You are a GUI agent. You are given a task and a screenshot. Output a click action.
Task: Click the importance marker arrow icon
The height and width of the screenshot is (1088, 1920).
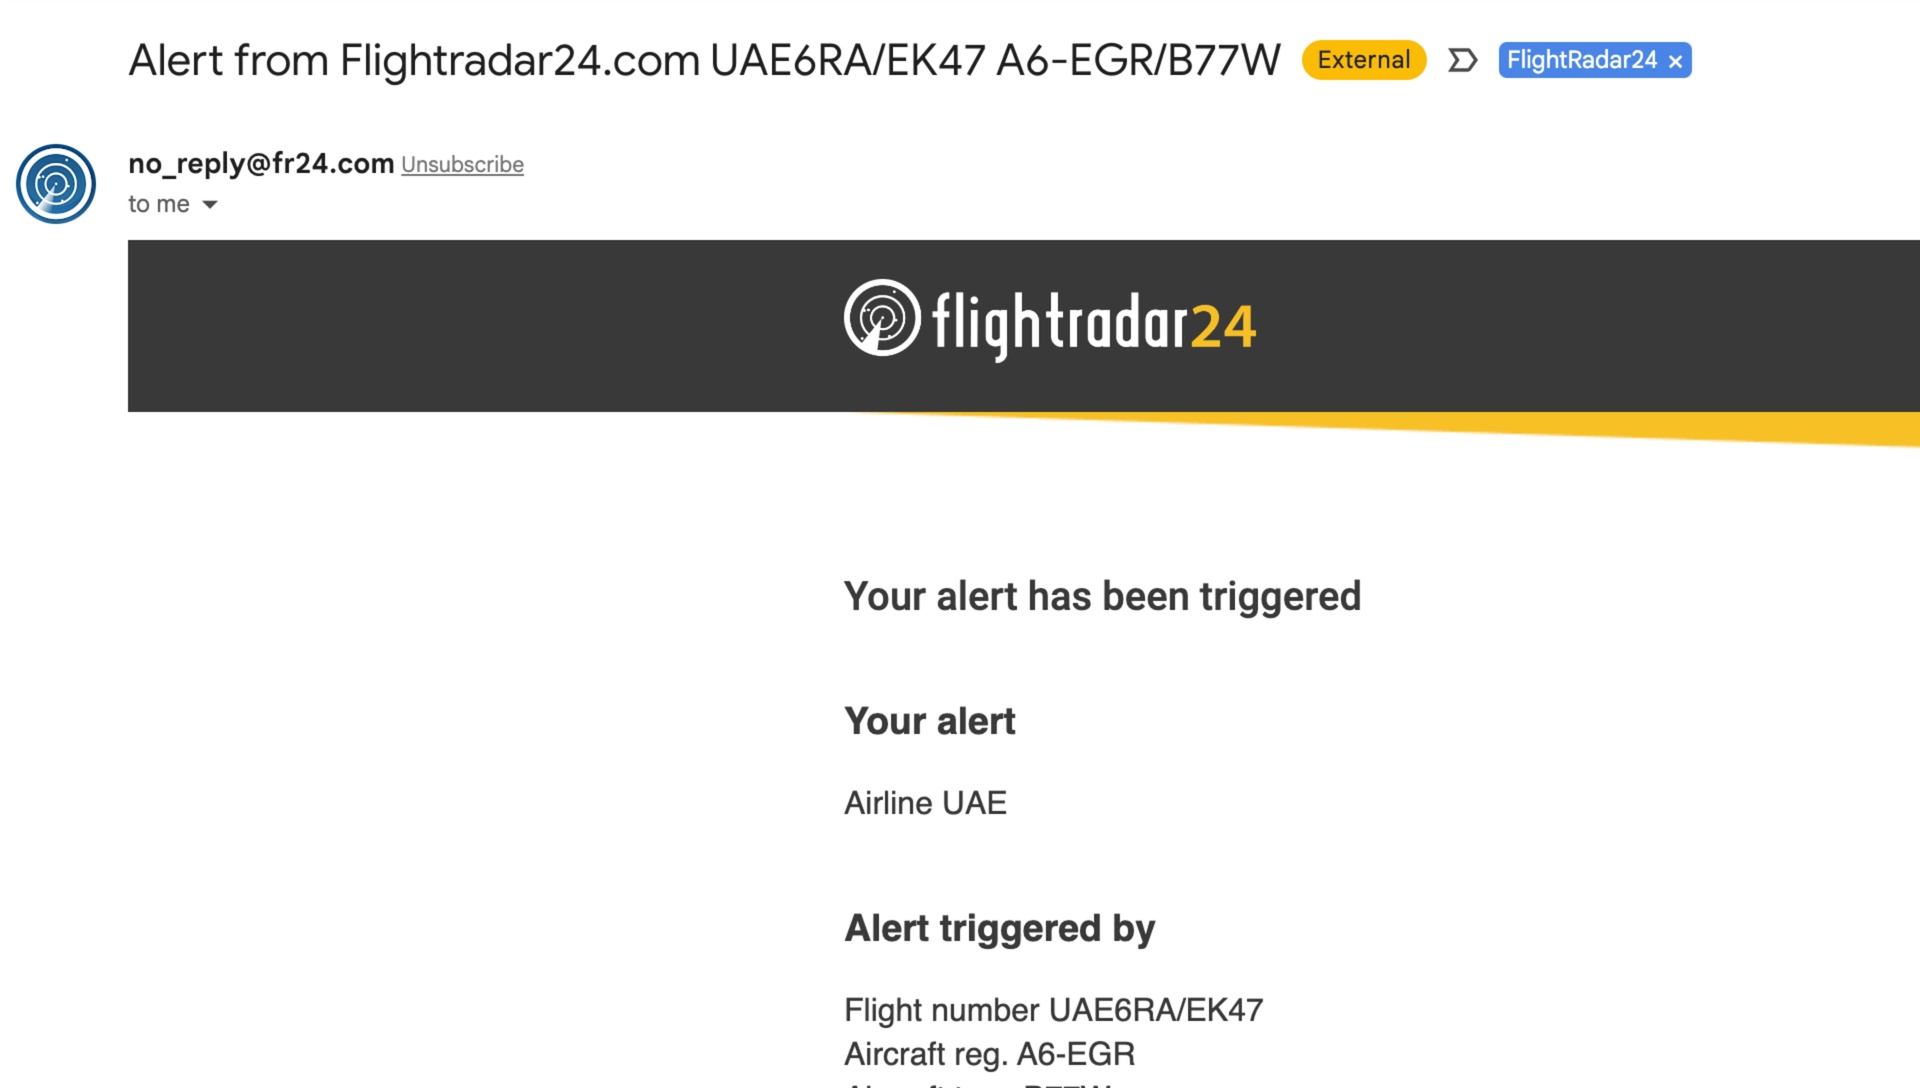point(1462,61)
